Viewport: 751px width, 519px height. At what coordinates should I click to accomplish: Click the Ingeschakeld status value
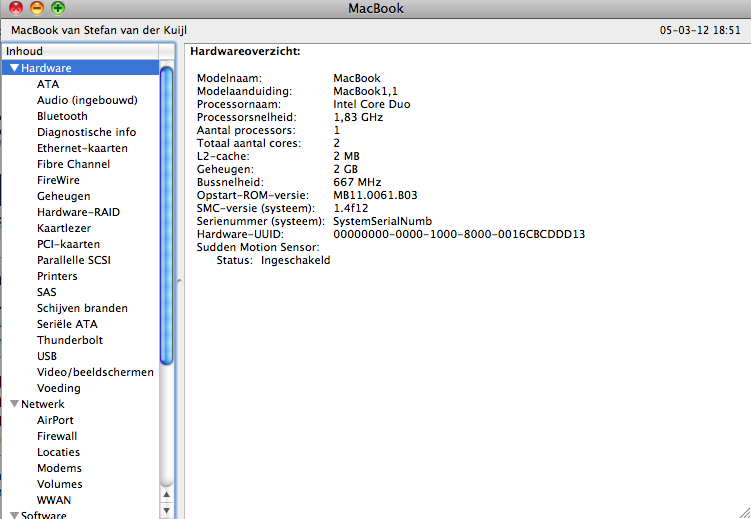(296, 260)
